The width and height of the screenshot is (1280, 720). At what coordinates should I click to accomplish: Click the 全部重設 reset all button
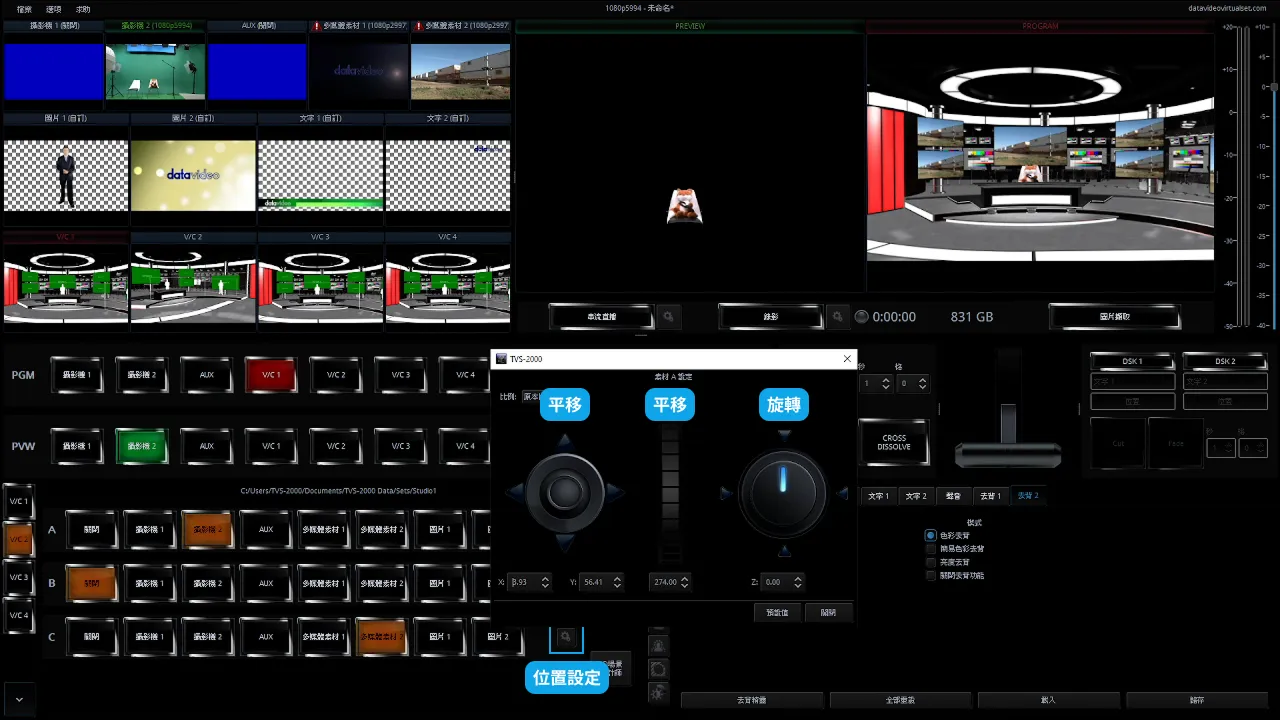tap(900, 700)
